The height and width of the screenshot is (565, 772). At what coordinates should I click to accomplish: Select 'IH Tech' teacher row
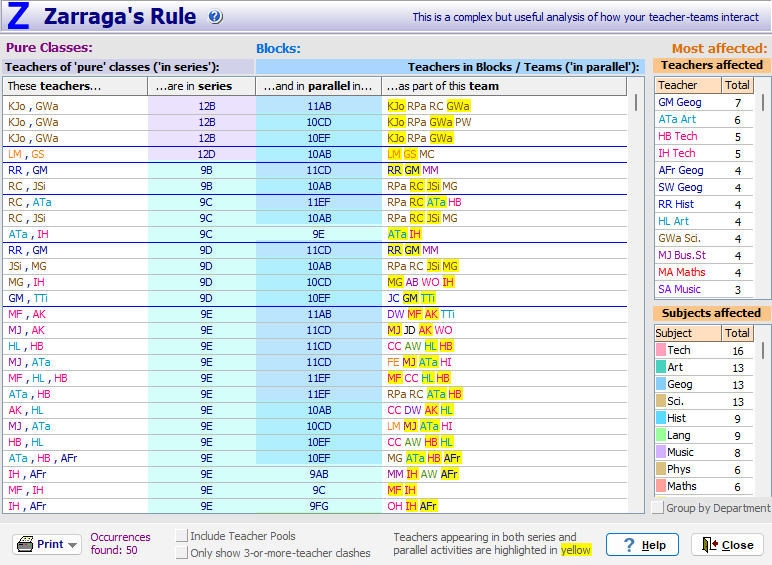point(704,153)
